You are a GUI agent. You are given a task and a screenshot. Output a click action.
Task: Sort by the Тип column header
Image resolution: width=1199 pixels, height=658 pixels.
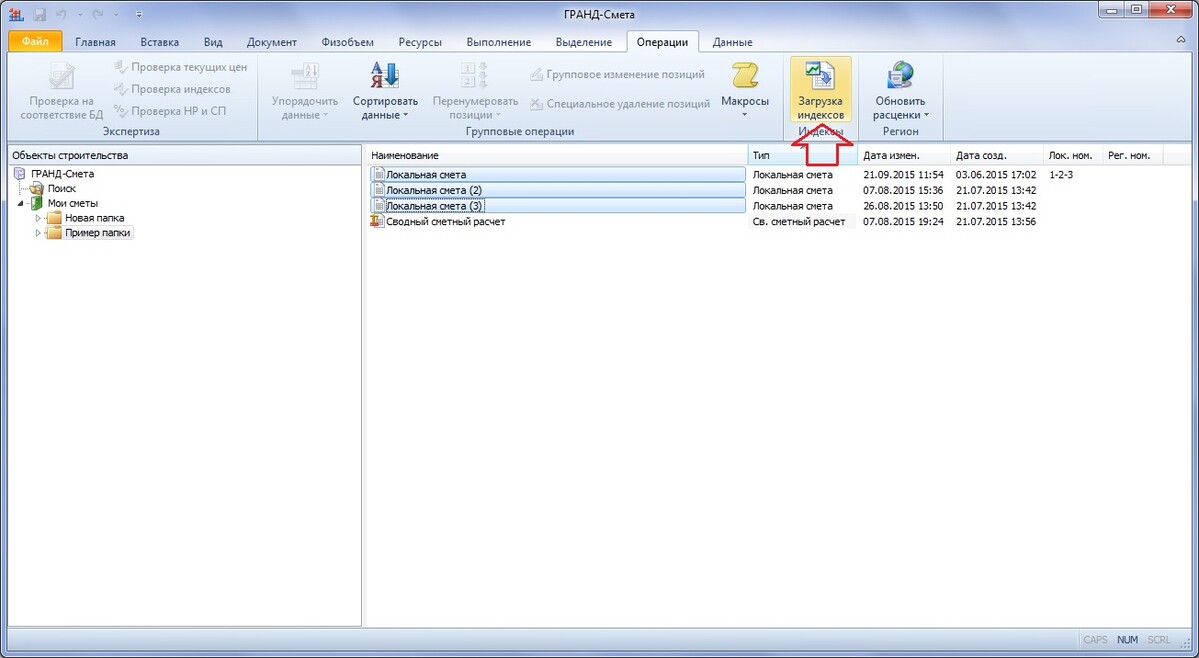pos(803,156)
